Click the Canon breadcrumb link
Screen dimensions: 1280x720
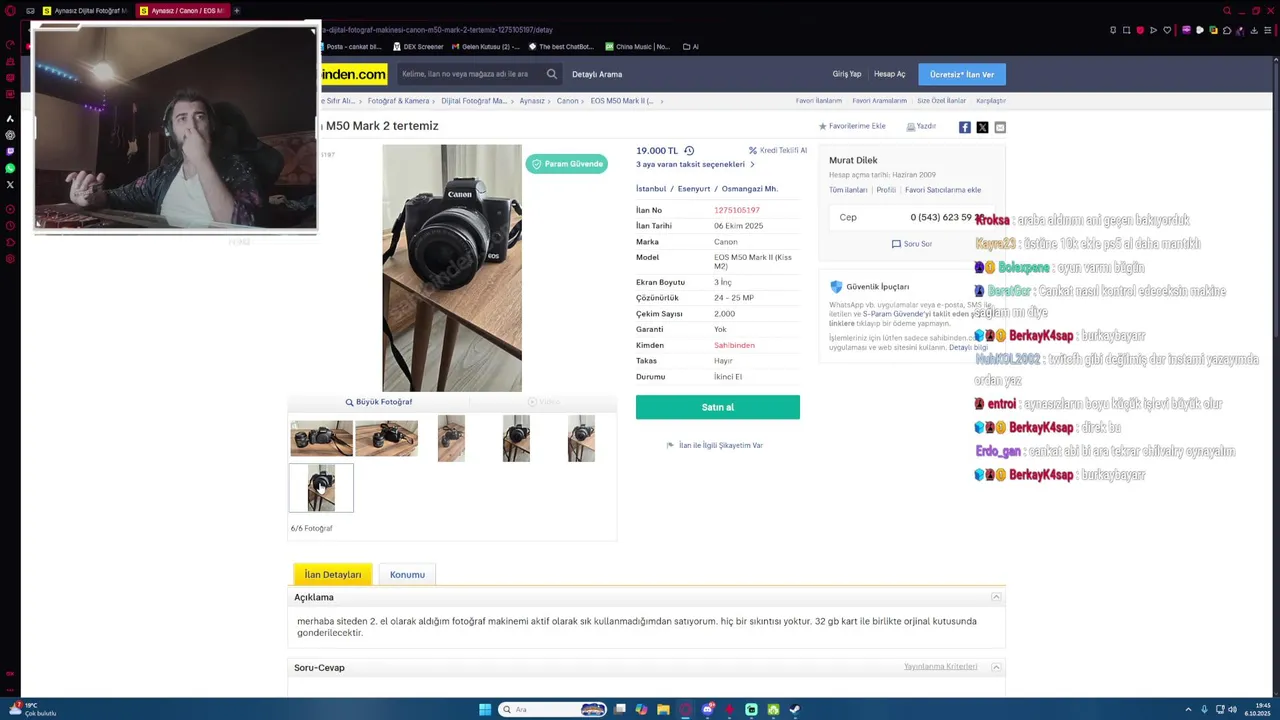567,101
